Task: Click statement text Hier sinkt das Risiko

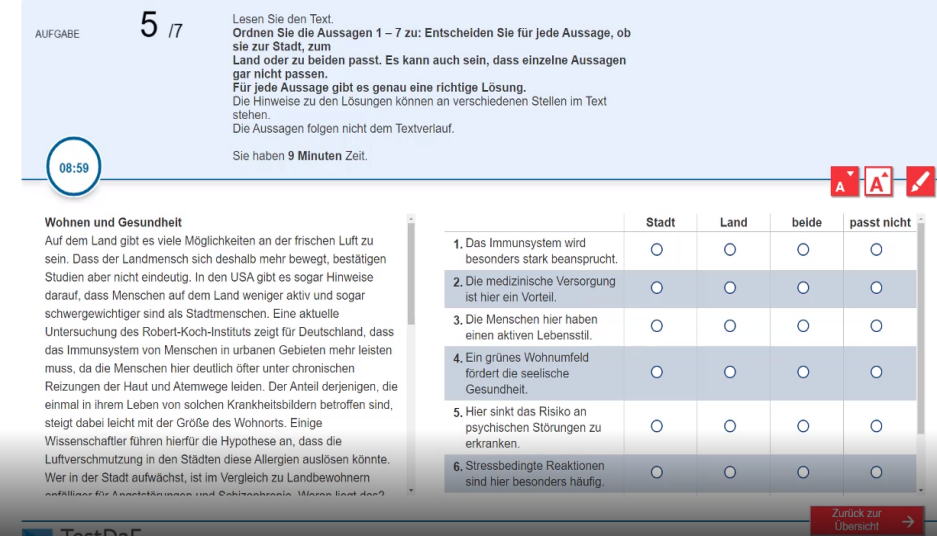Action: (x=533, y=427)
